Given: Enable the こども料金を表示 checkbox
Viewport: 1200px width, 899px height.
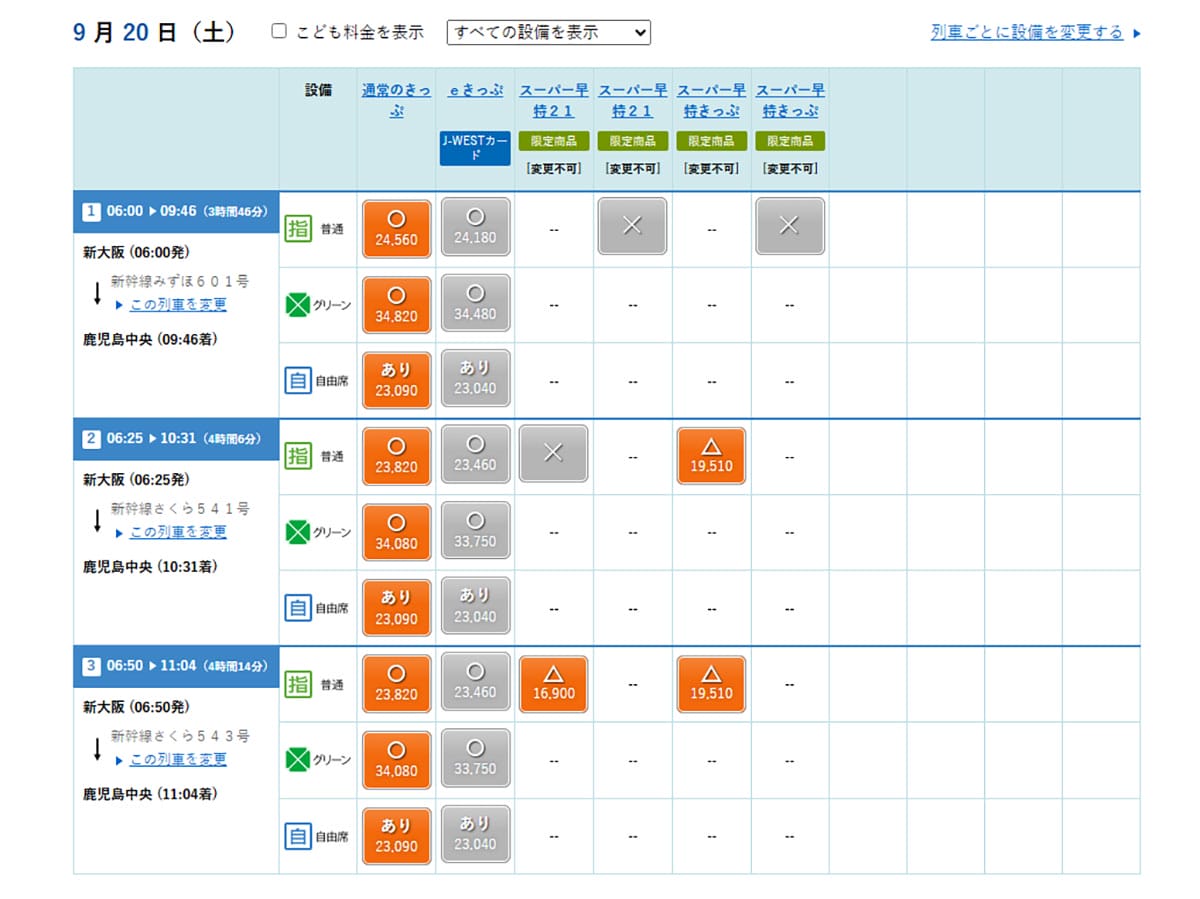Looking at the screenshot, I should 280,32.
